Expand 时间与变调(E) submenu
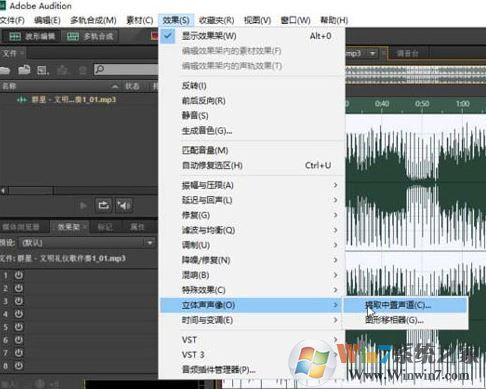 click(252, 320)
